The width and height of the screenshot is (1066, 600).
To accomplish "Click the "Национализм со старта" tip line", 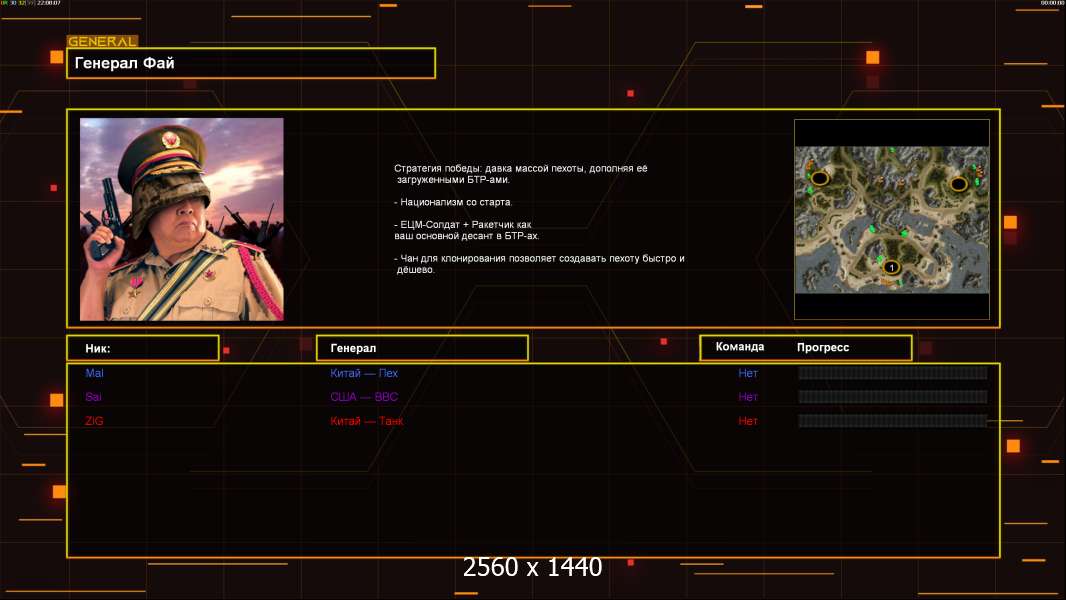I will 453,202.
